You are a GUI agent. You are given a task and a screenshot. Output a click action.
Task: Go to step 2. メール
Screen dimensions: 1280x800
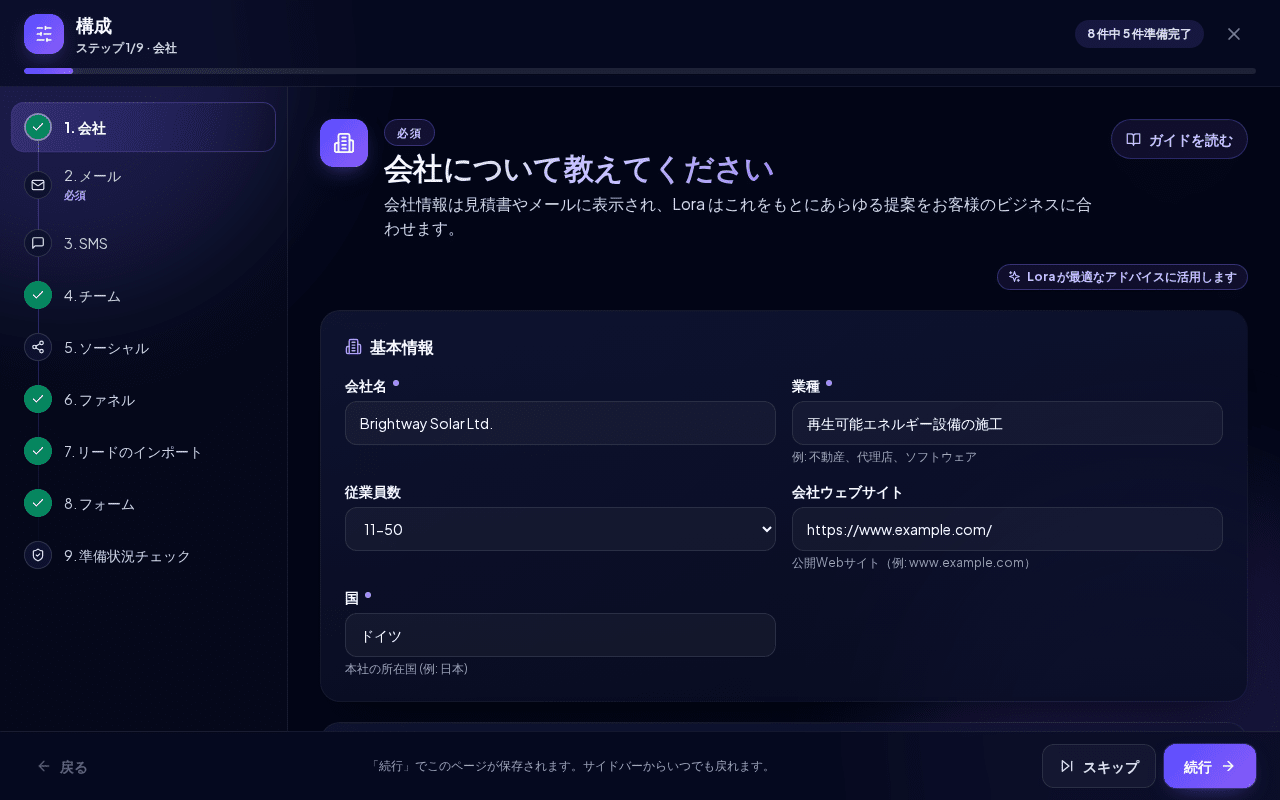143,185
